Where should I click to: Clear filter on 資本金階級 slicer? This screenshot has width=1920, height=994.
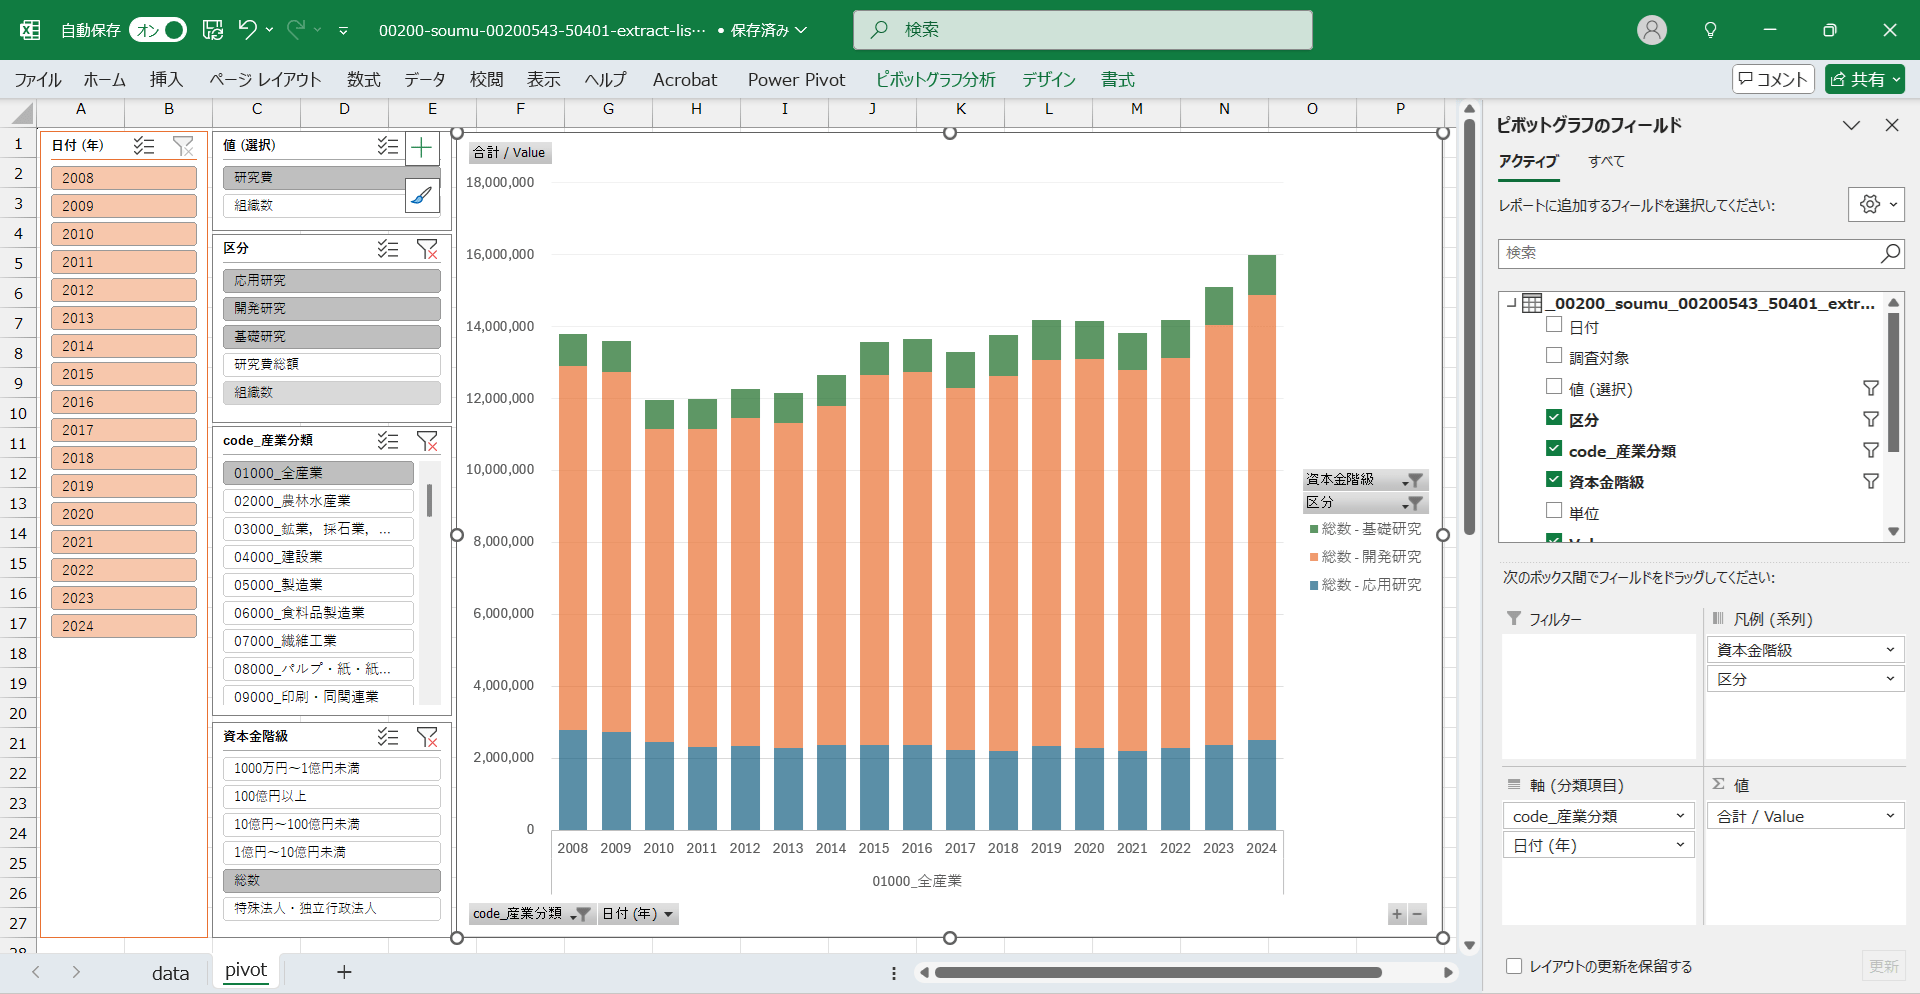coord(427,737)
